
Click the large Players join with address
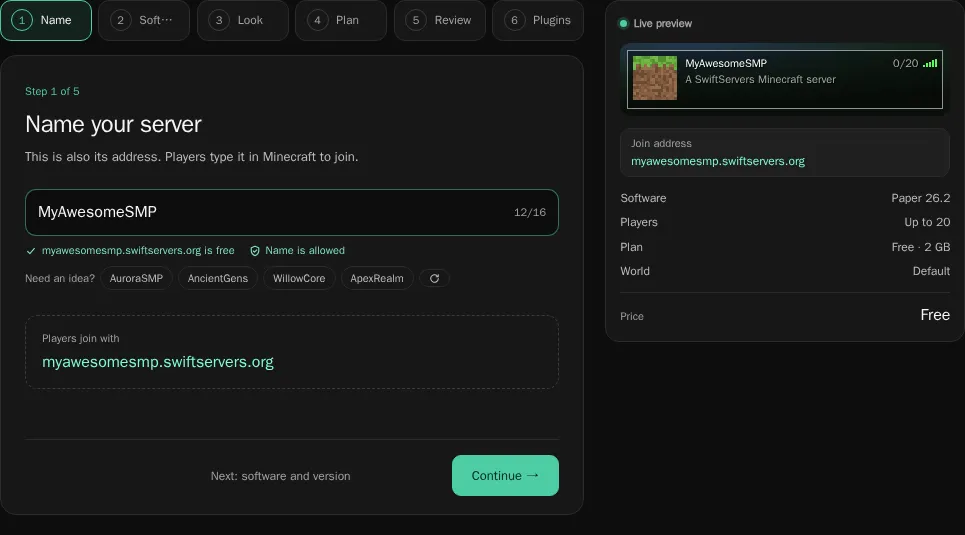158,362
